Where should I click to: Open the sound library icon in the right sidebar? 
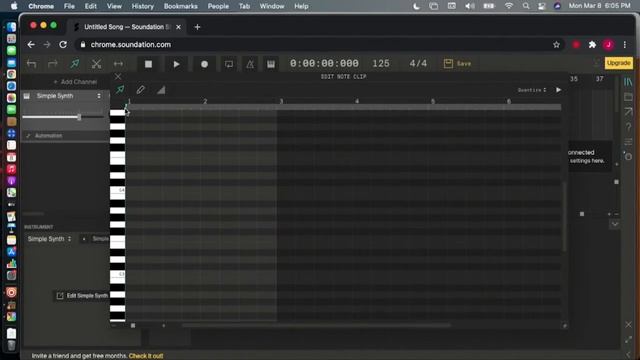628,82
